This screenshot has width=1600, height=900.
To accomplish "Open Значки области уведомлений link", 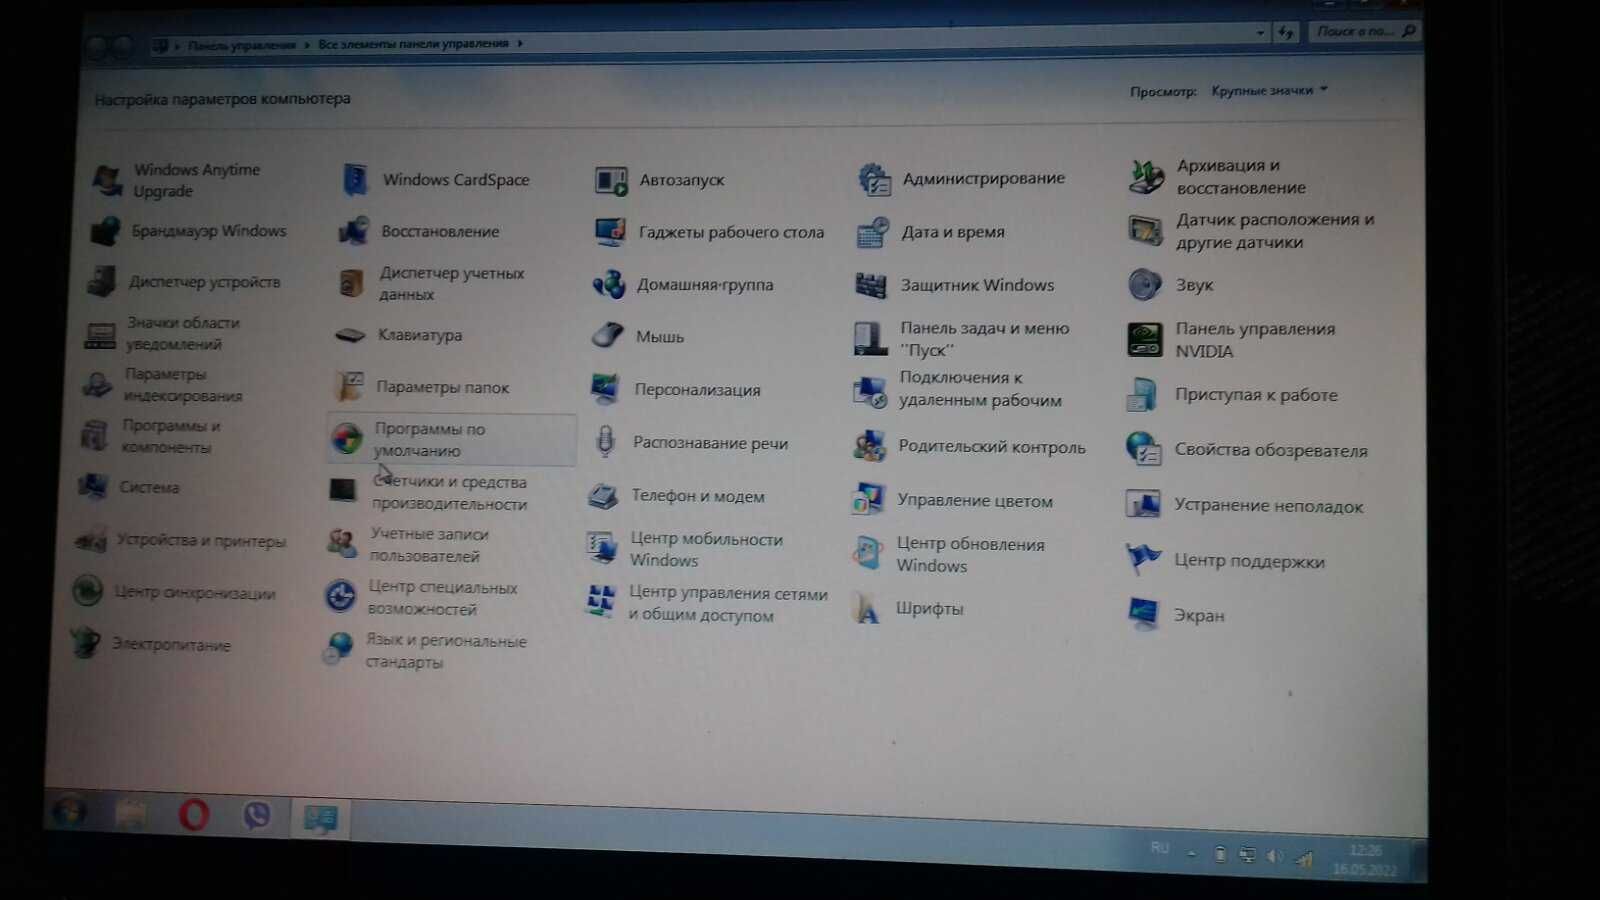I will click(x=183, y=333).
